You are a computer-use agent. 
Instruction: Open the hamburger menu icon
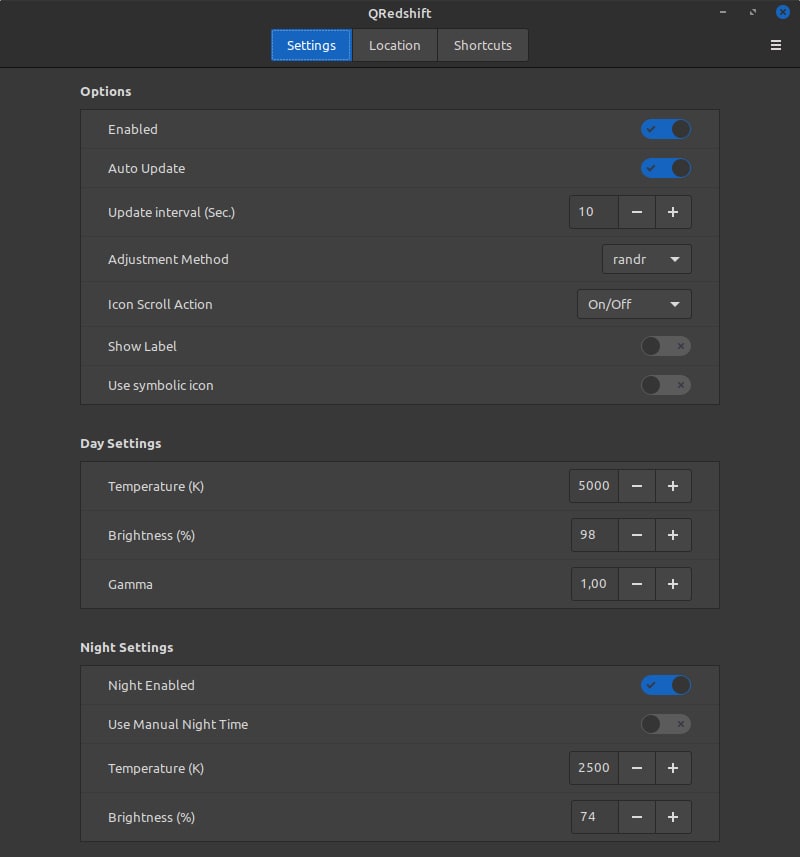(x=775, y=45)
